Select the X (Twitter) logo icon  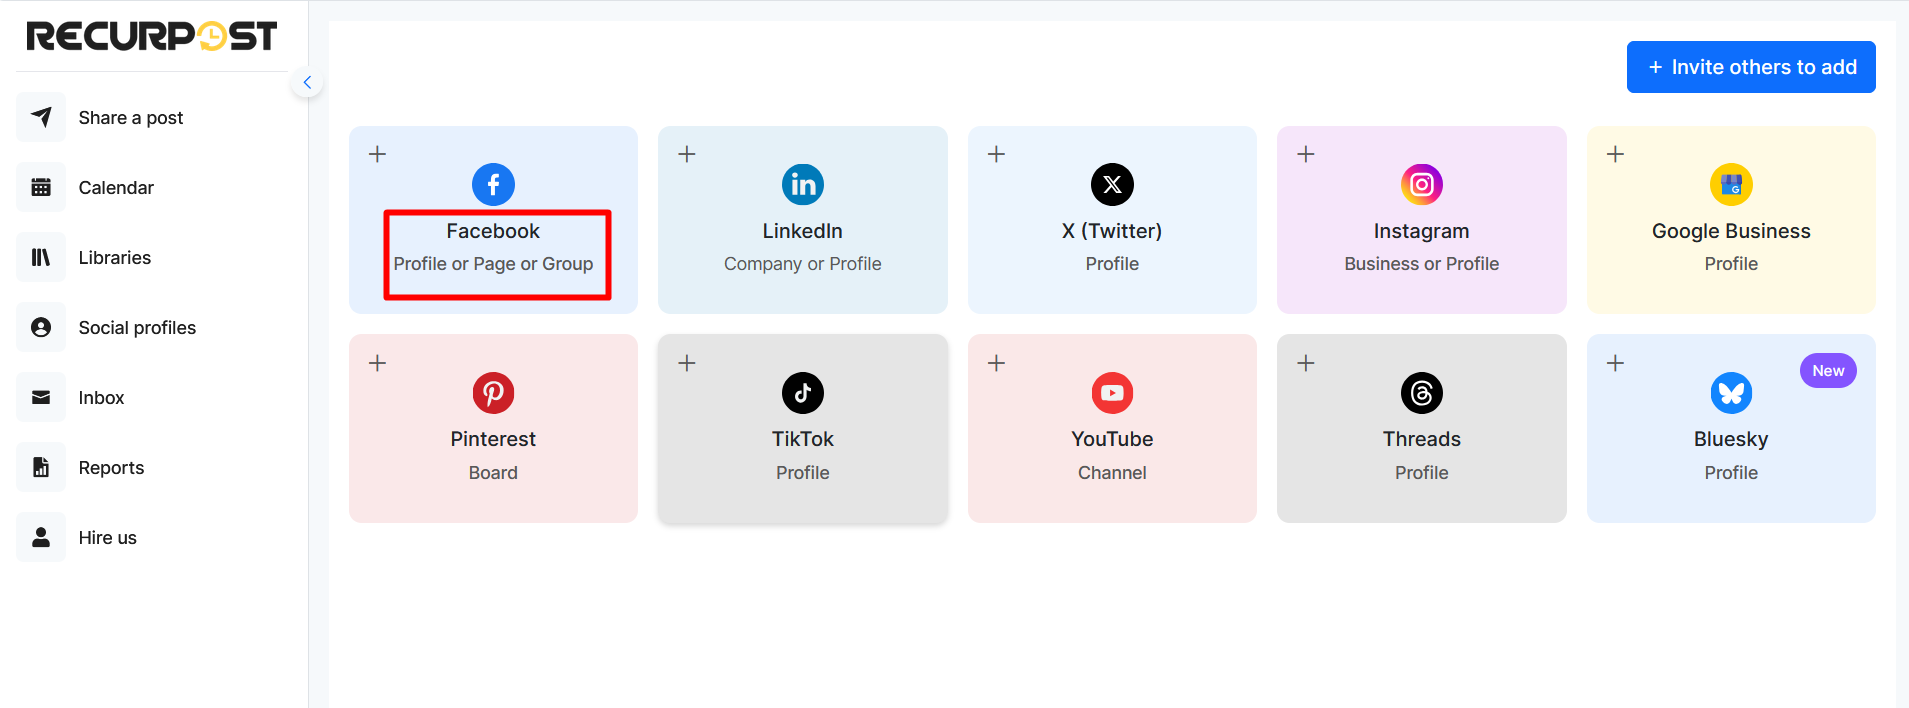pyautogui.click(x=1112, y=184)
